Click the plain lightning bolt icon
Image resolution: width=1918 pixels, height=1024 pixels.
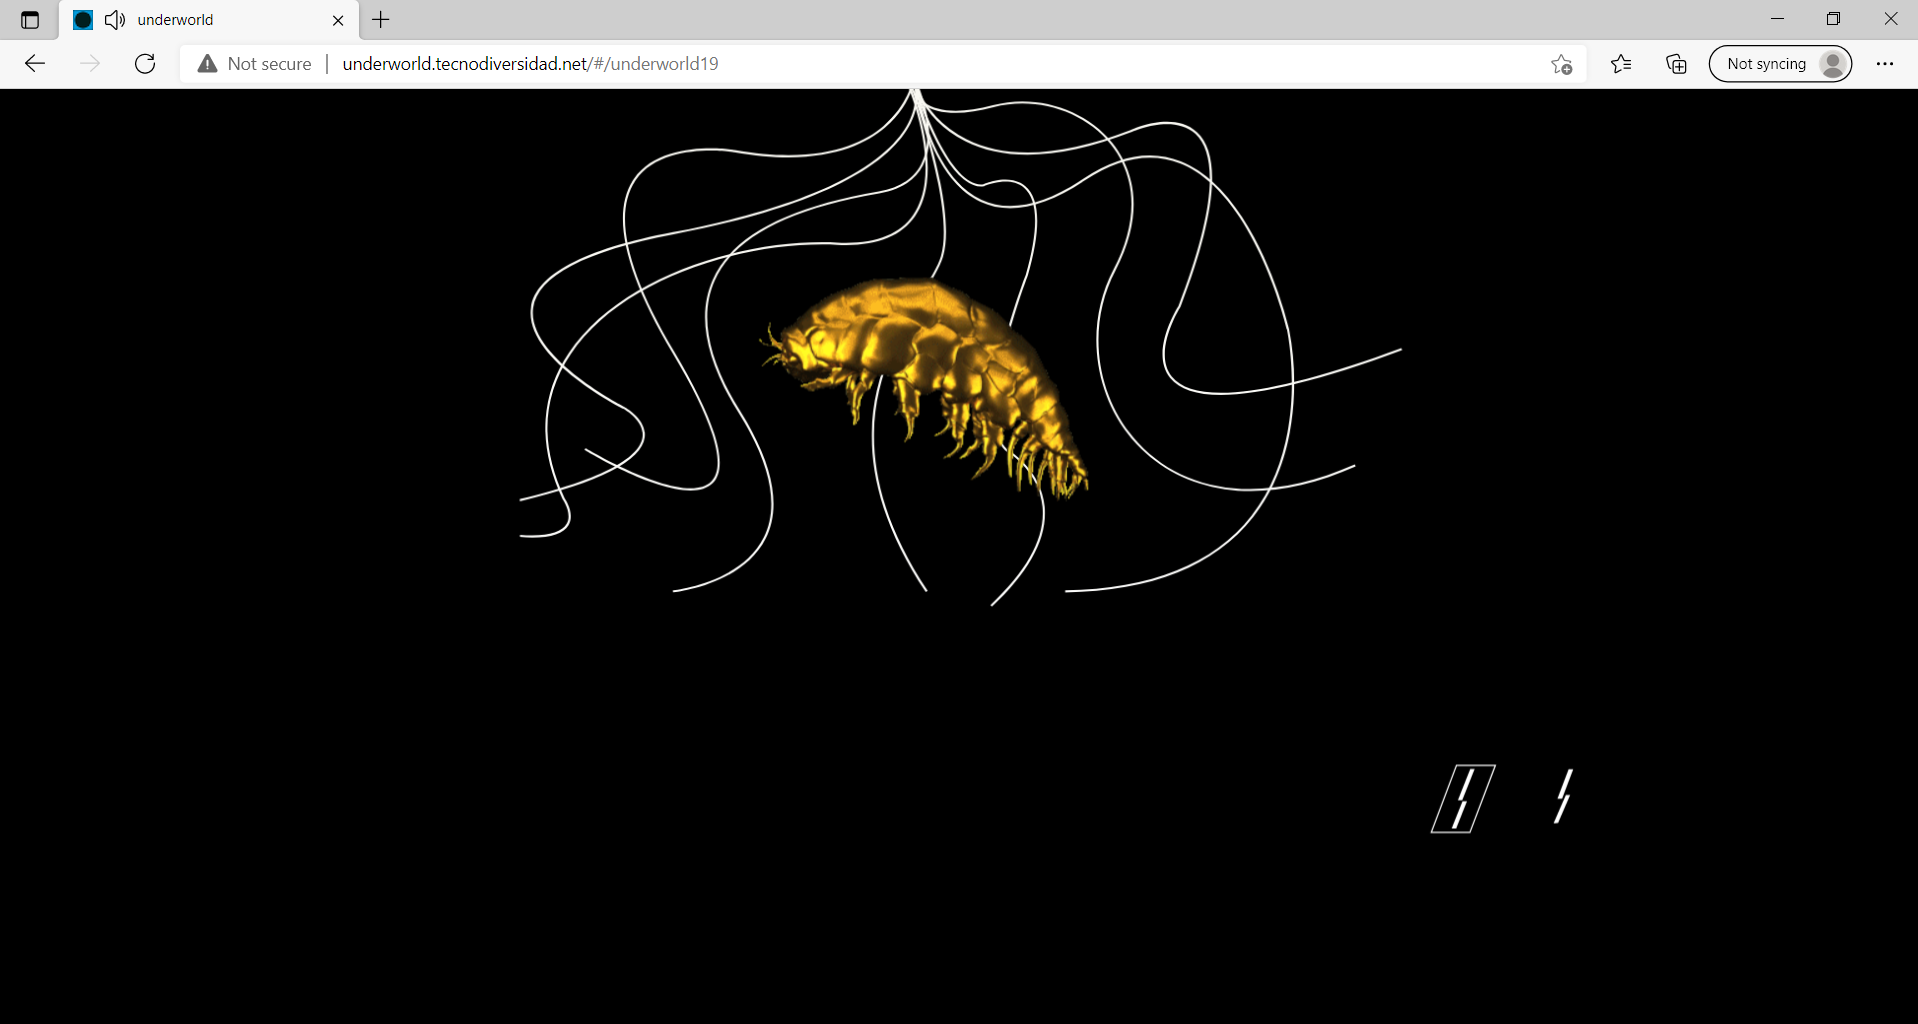(1563, 796)
